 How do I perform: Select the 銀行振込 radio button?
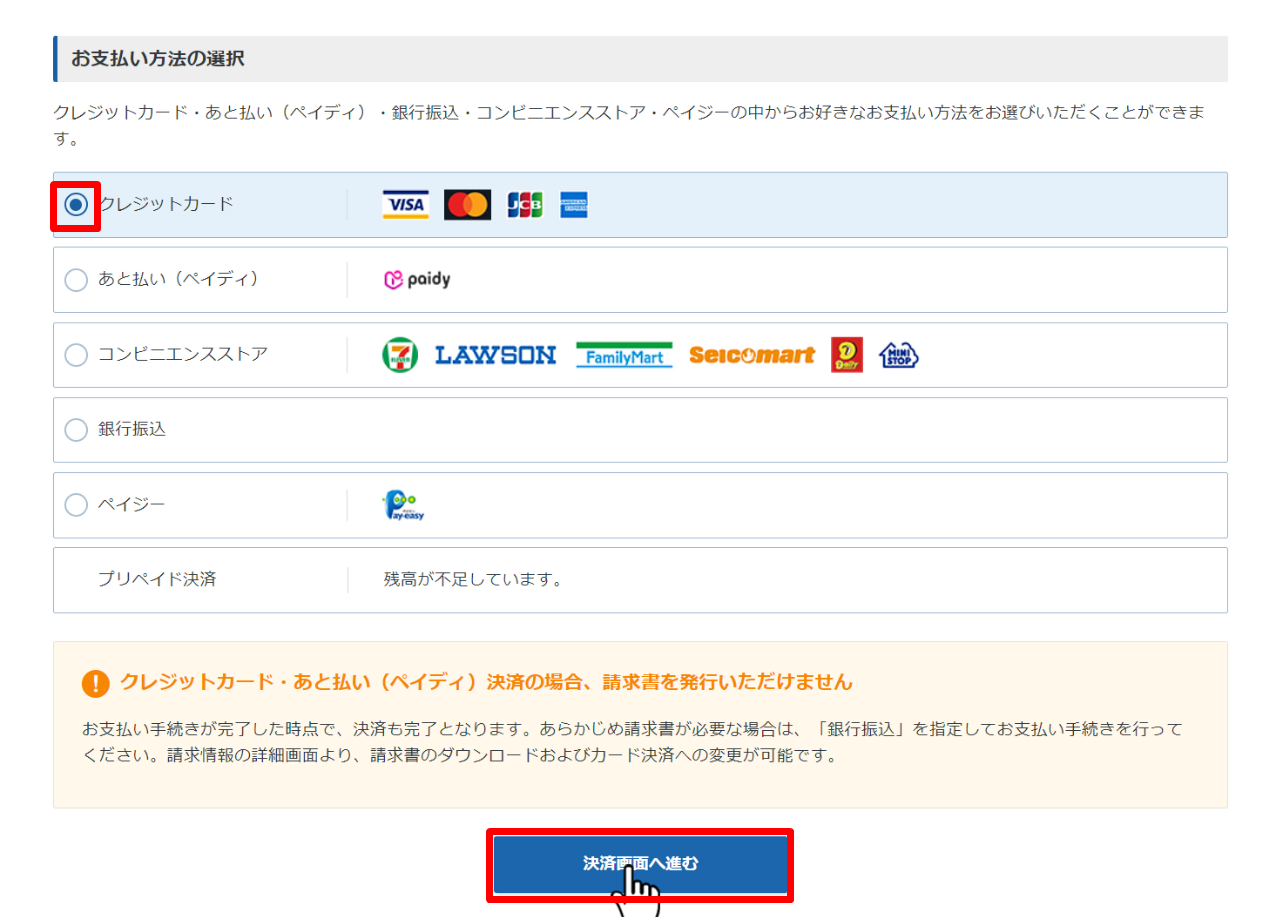76,429
